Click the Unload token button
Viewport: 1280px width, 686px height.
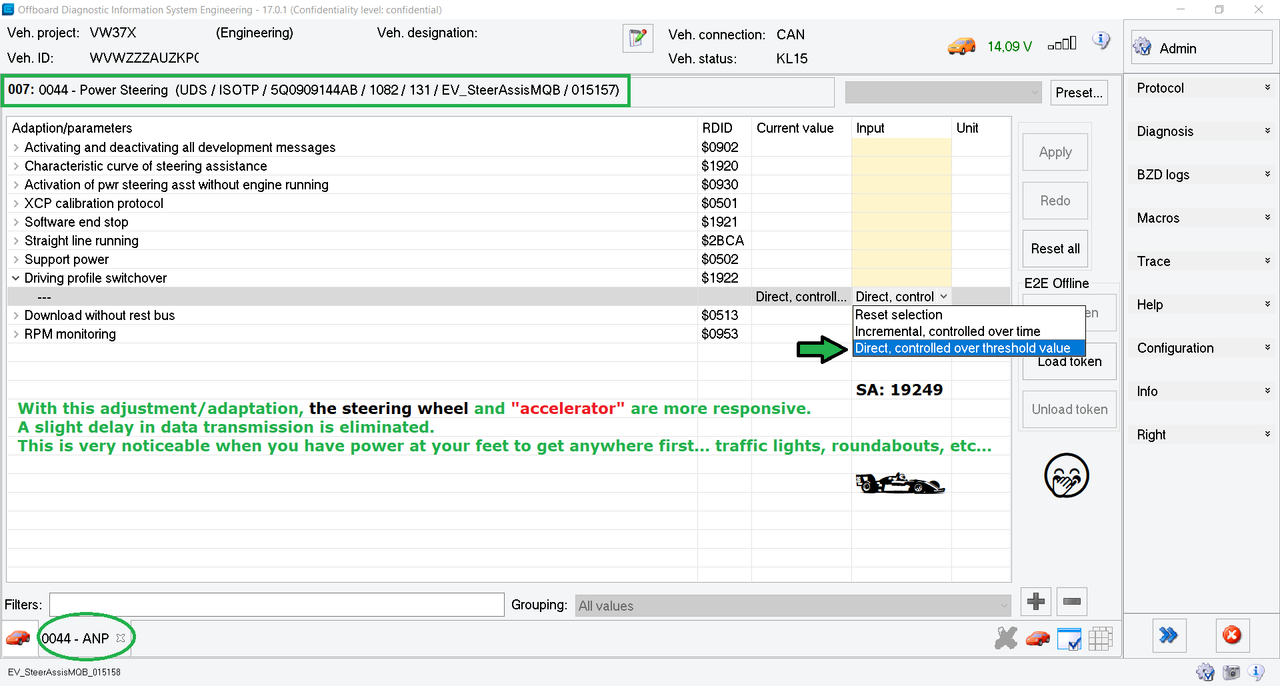coord(1069,409)
